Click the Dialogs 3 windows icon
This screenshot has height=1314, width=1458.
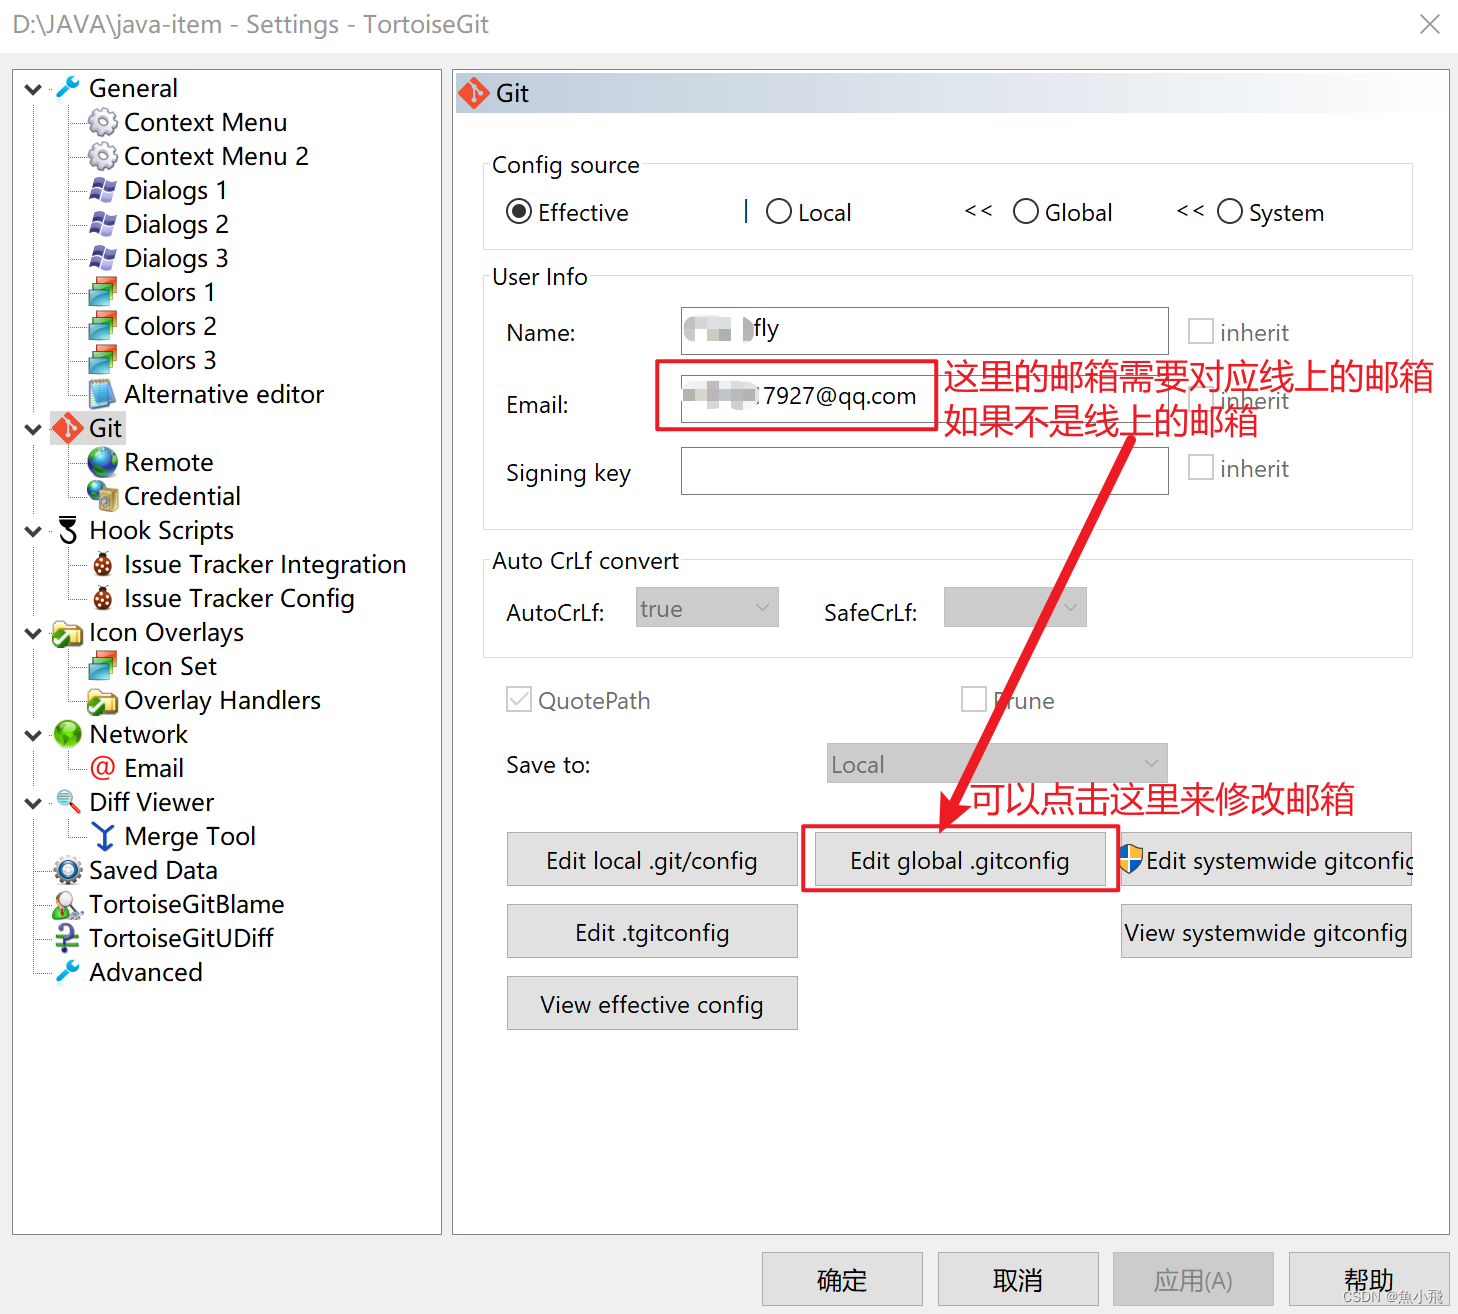coord(103,258)
